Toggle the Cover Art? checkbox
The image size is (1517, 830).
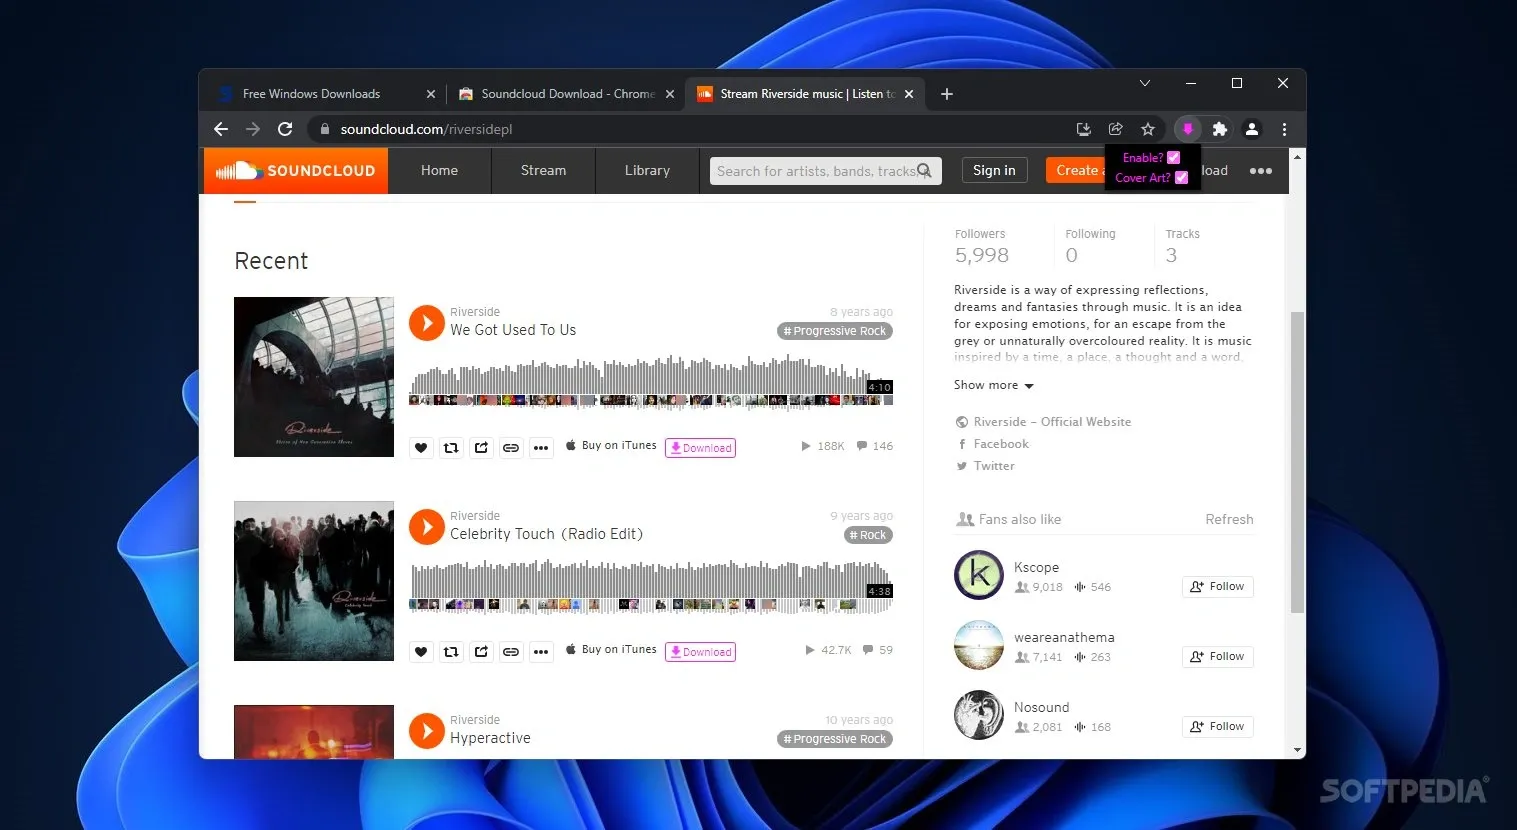click(x=1181, y=178)
